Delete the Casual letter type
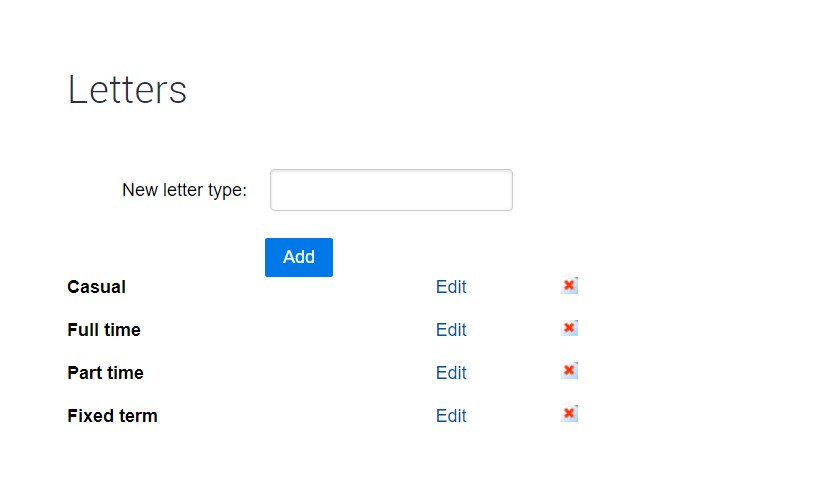 pos(569,286)
